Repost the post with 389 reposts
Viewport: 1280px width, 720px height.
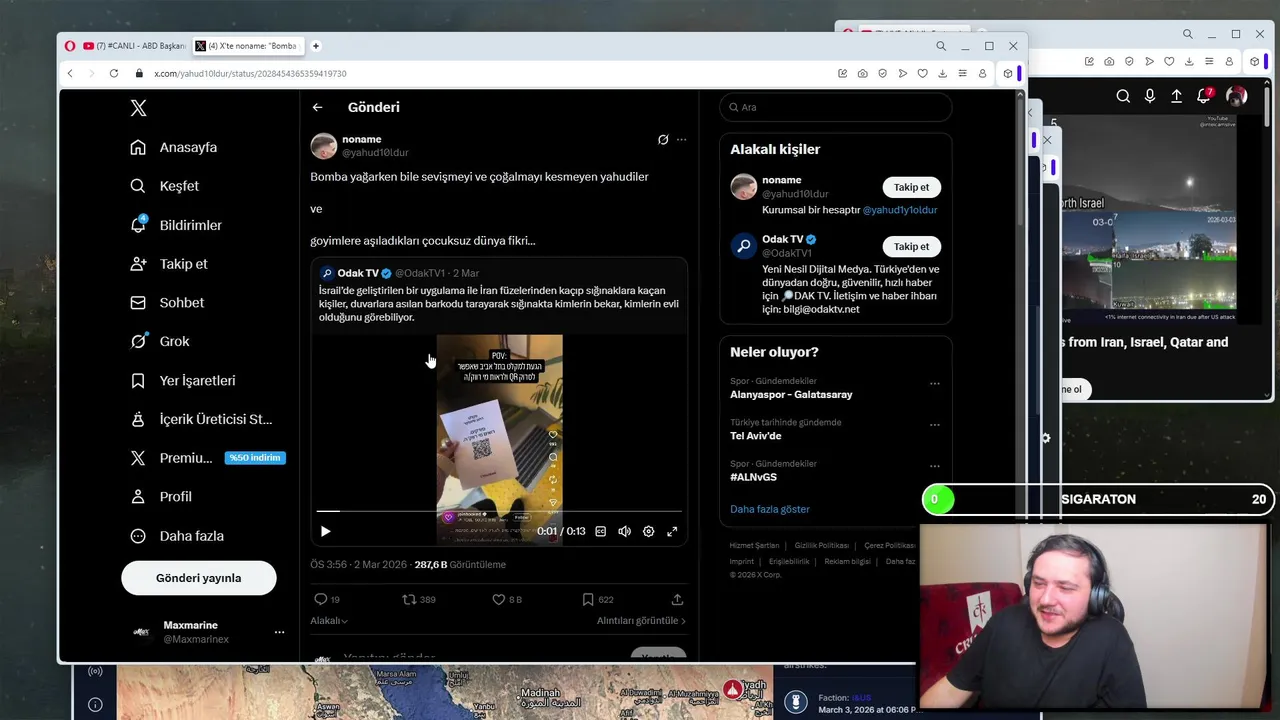(x=418, y=599)
